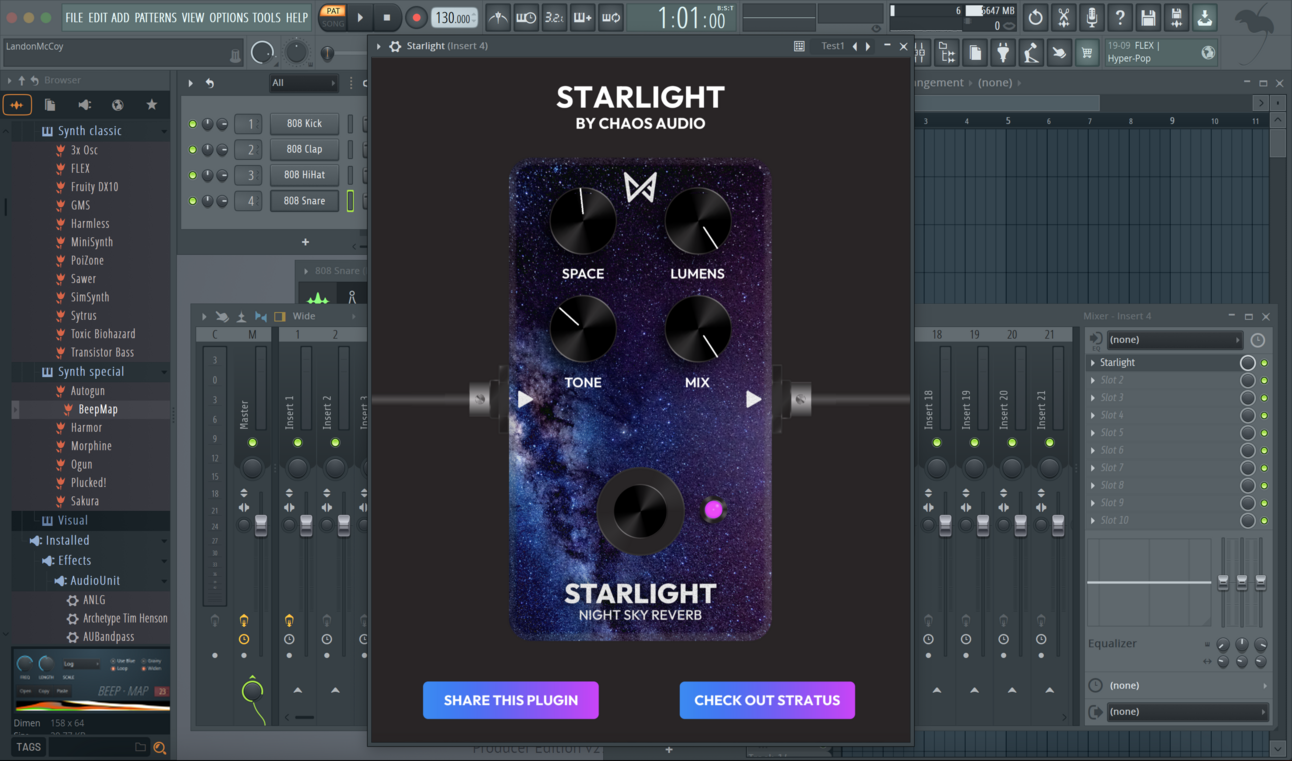Adjust the LUMENS knob on the pedal

click(698, 221)
